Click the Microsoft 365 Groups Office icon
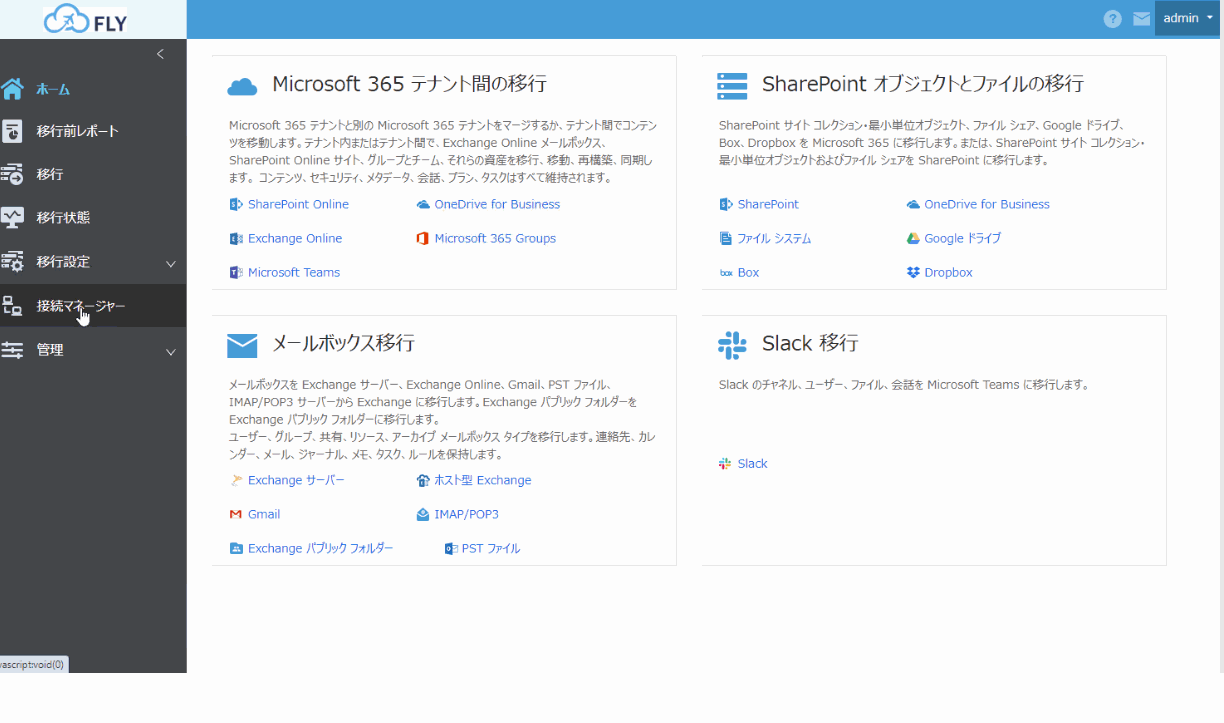This screenshot has width=1224, height=723. 423,238
